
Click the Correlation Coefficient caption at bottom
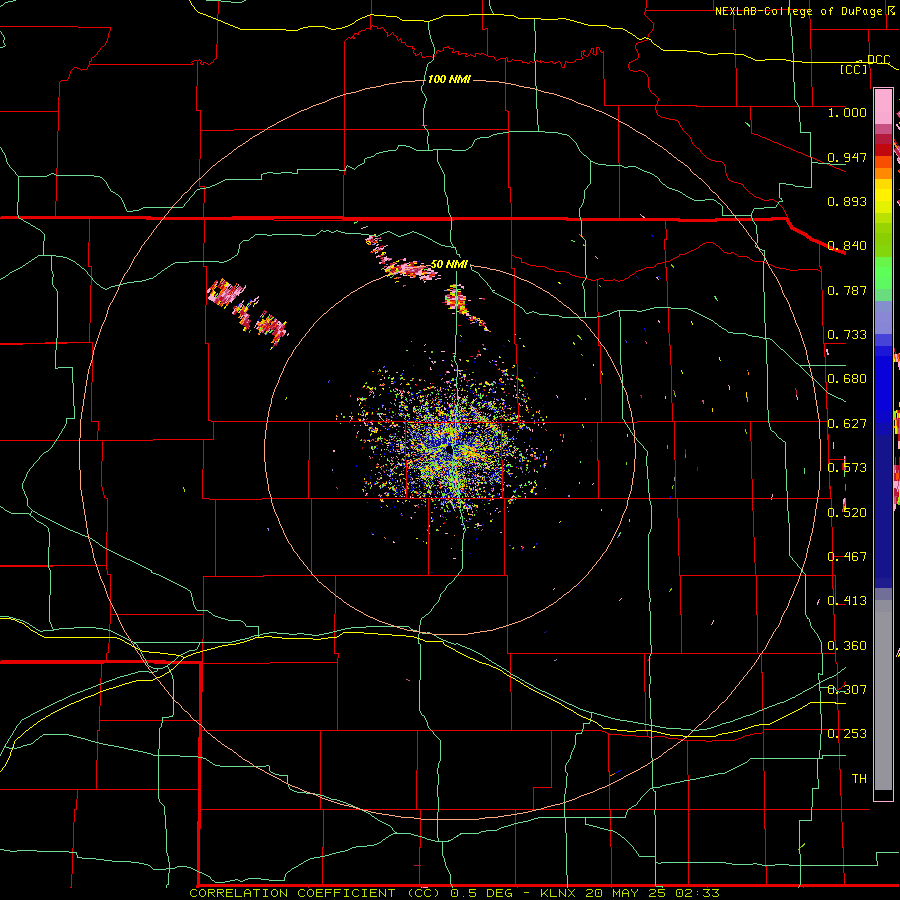point(454,893)
